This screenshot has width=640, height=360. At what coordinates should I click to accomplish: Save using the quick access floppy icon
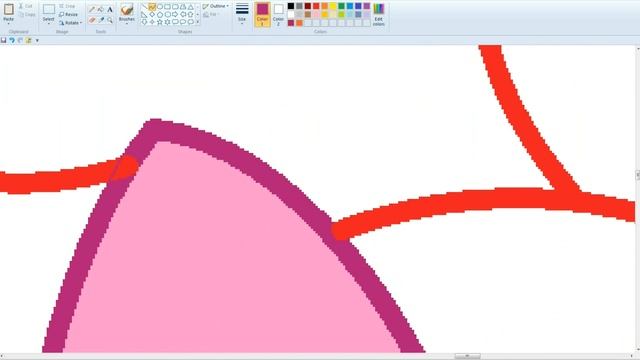coord(4,40)
